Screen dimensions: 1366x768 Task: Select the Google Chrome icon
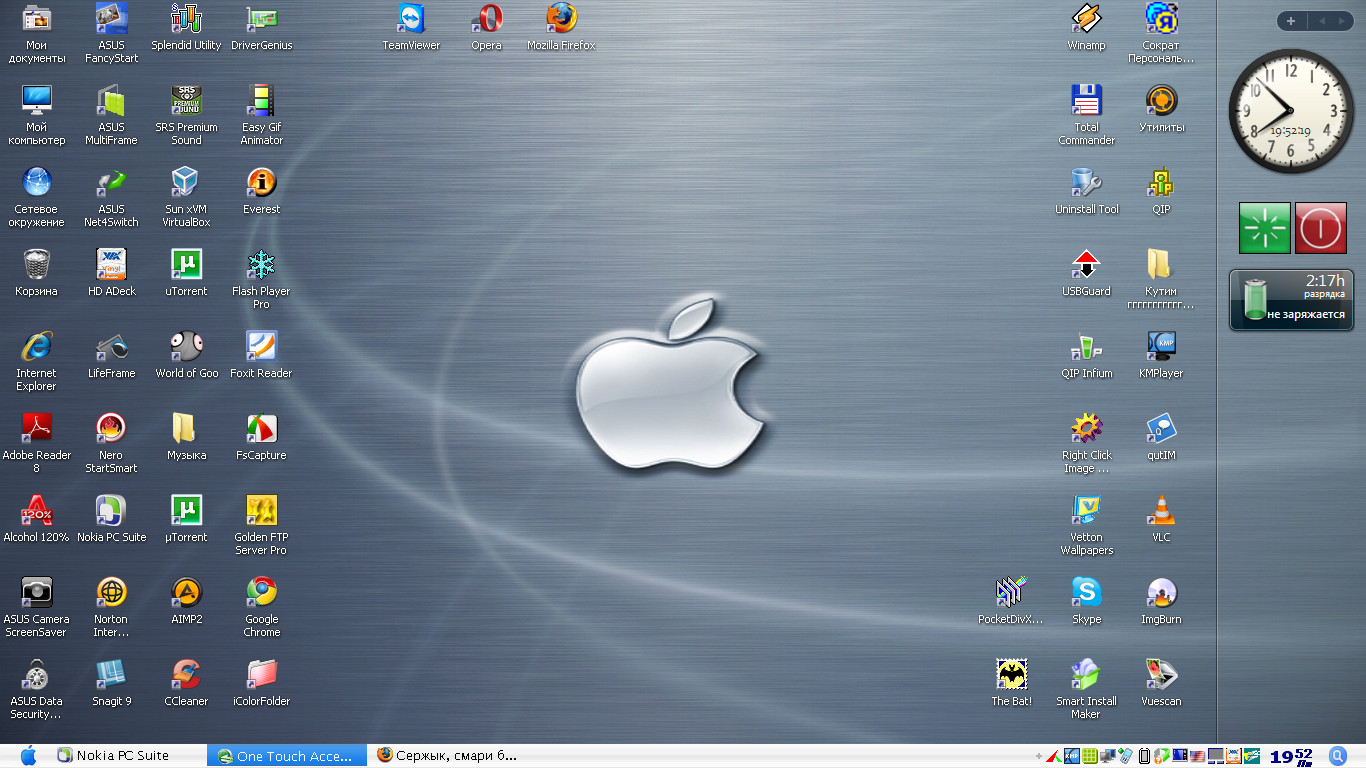tap(261, 592)
